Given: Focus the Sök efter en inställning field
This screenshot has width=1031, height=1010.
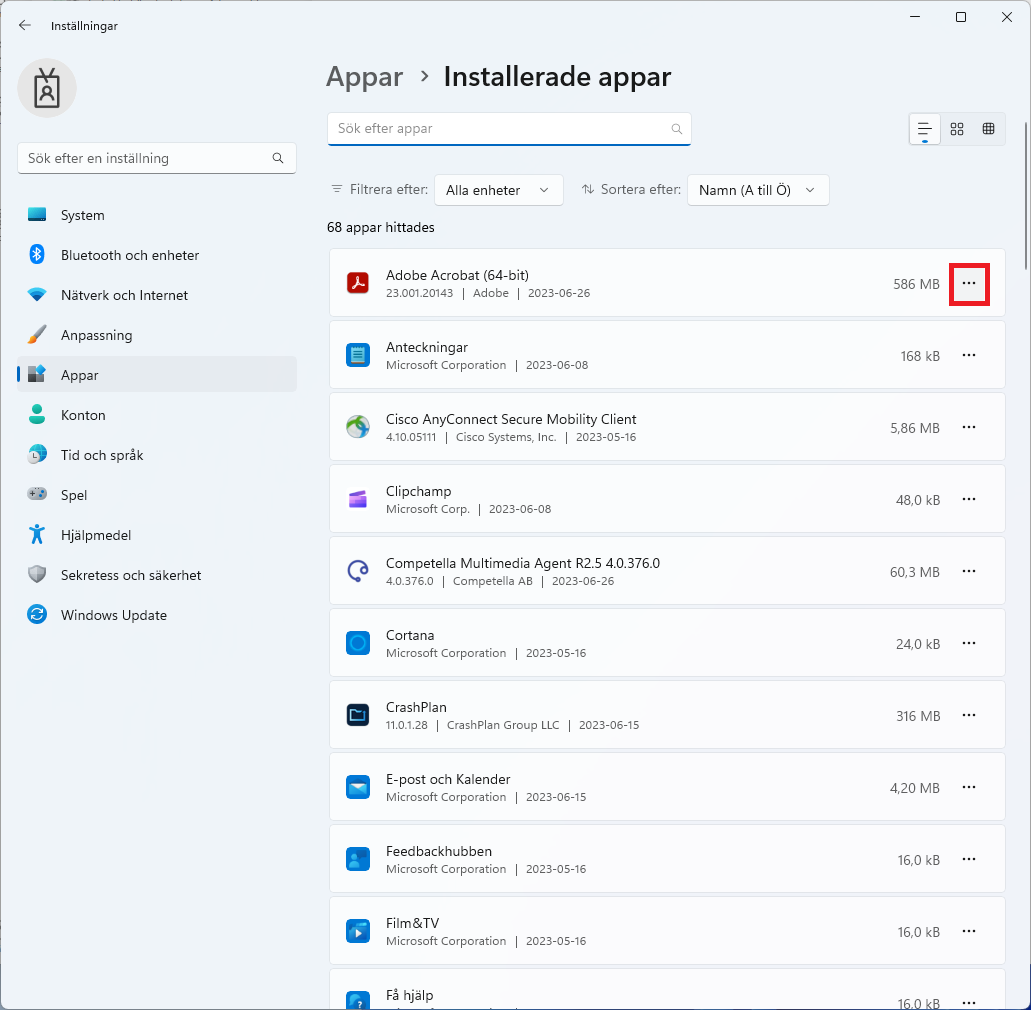Looking at the screenshot, I should pos(156,158).
